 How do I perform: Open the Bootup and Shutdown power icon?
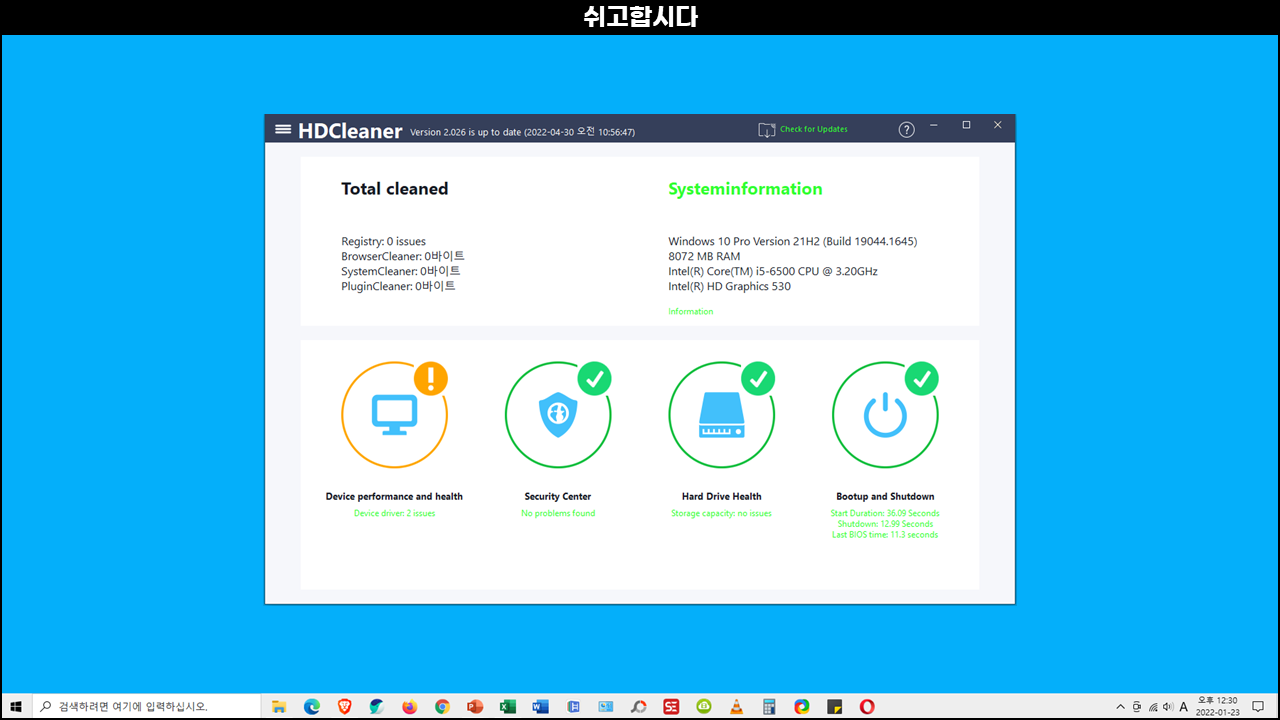(x=885, y=414)
